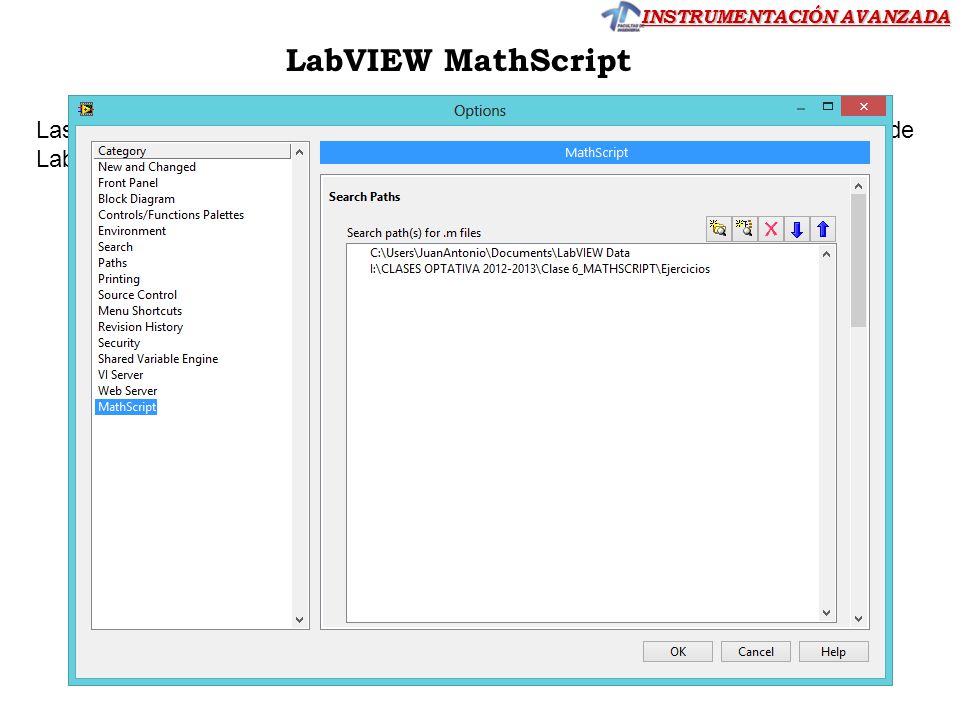Image resolution: width=960 pixels, height=720 pixels.
Task: Open the VI Server category
Action: click(x=121, y=374)
